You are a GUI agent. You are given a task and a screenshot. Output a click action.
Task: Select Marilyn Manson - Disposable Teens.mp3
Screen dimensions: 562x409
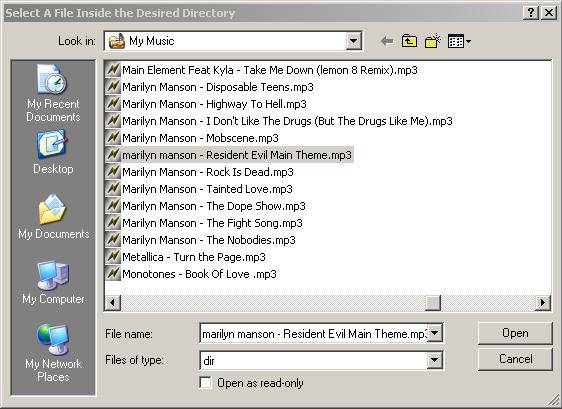tap(218, 87)
